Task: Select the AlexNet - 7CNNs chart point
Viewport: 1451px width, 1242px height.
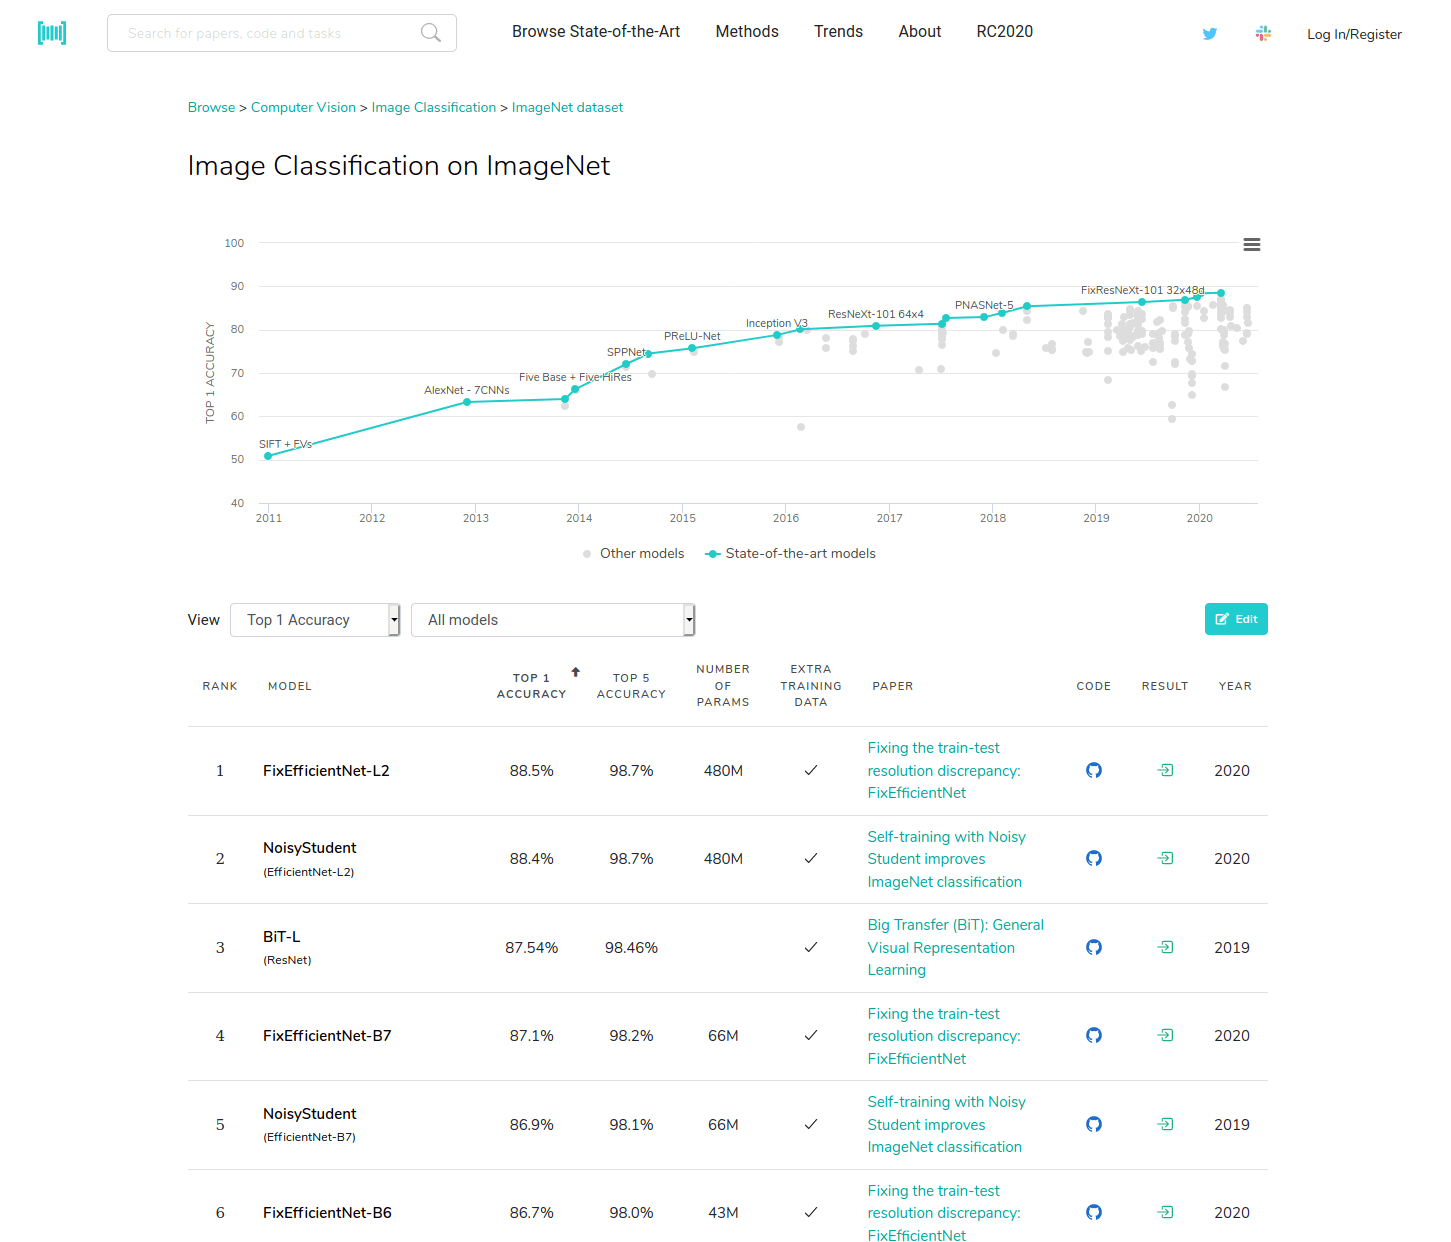Action: point(467,402)
